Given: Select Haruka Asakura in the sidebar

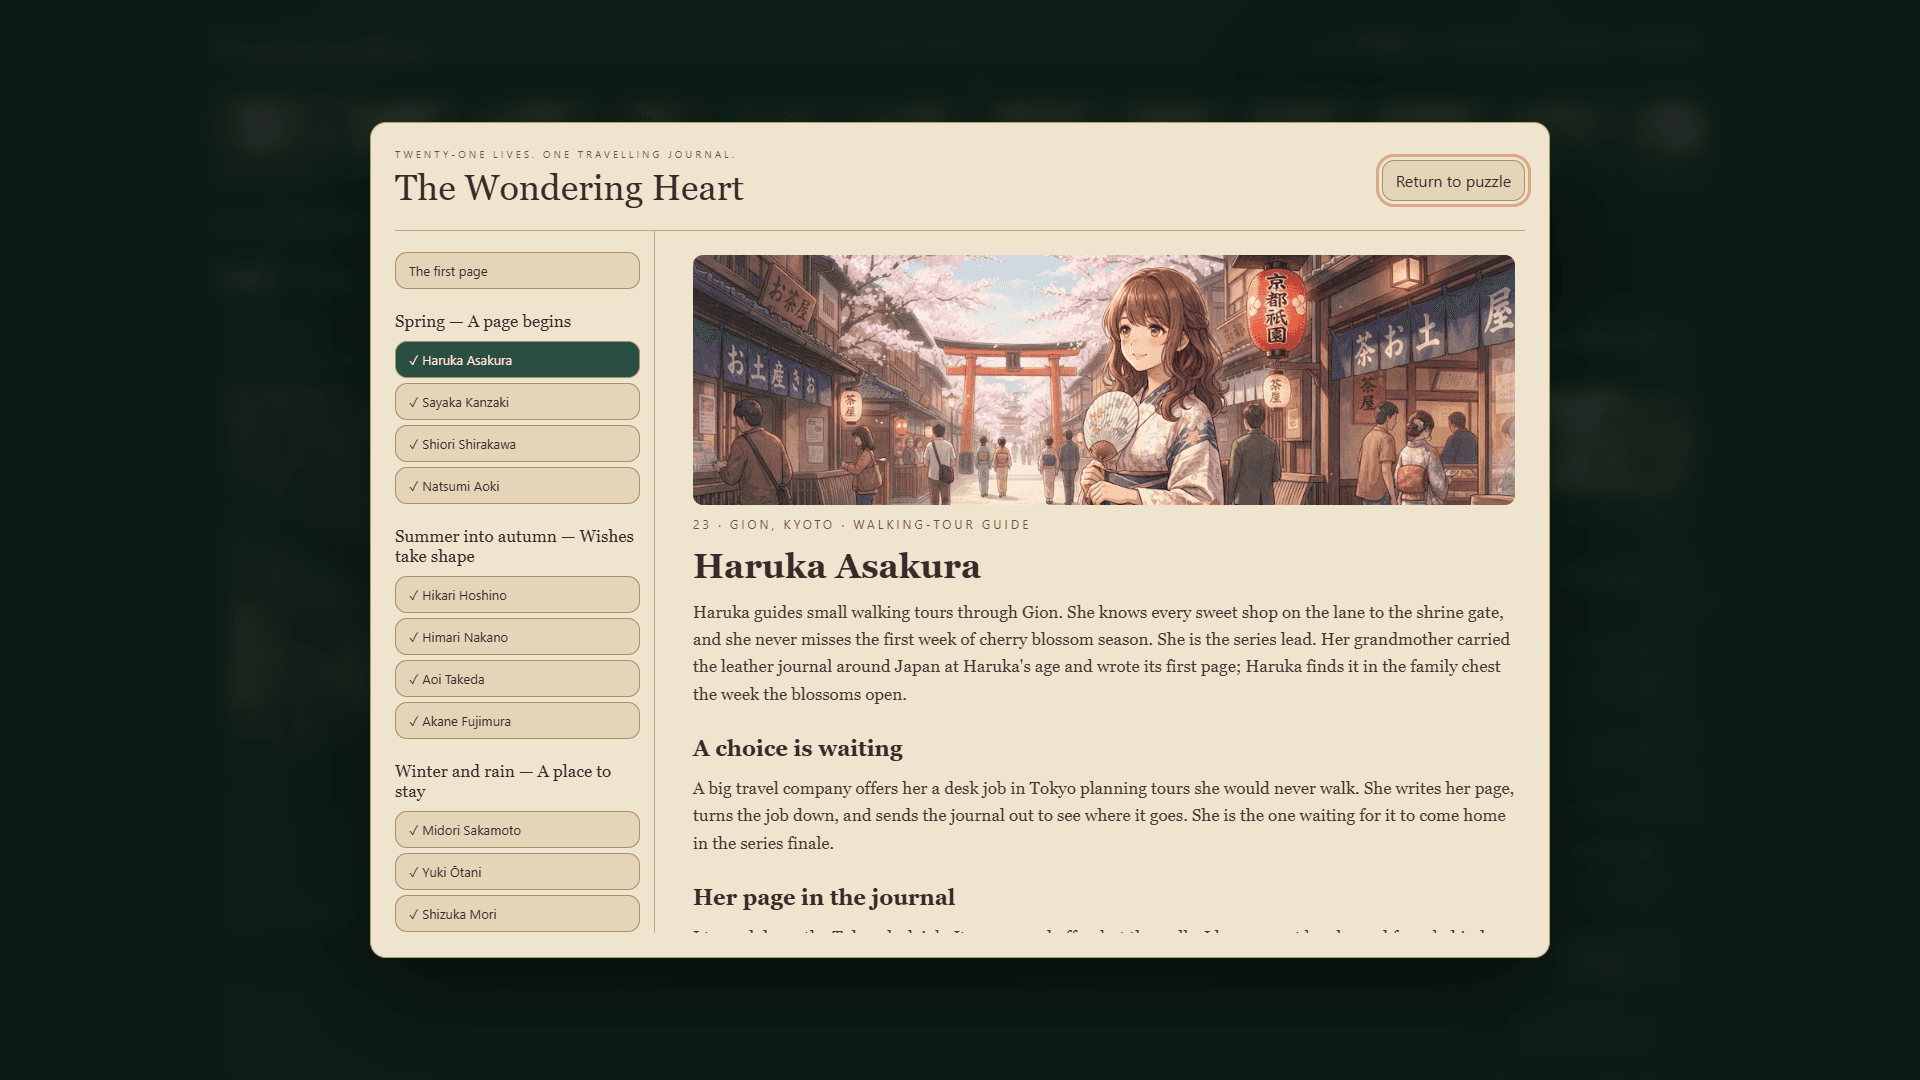Looking at the screenshot, I should [x=517, y=360].
